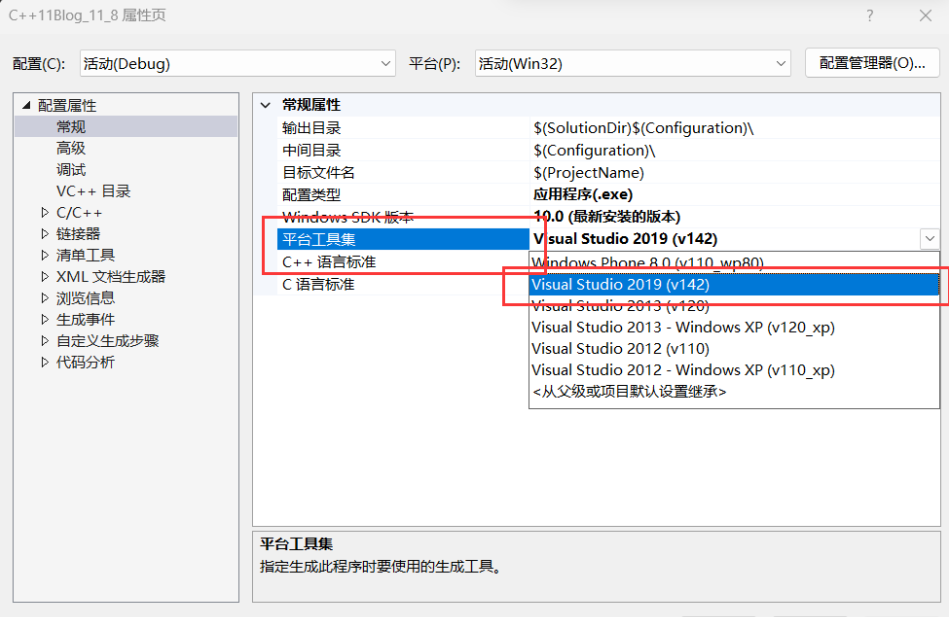Expand the C/C++ tree node arrow

[x=44, y=213]
